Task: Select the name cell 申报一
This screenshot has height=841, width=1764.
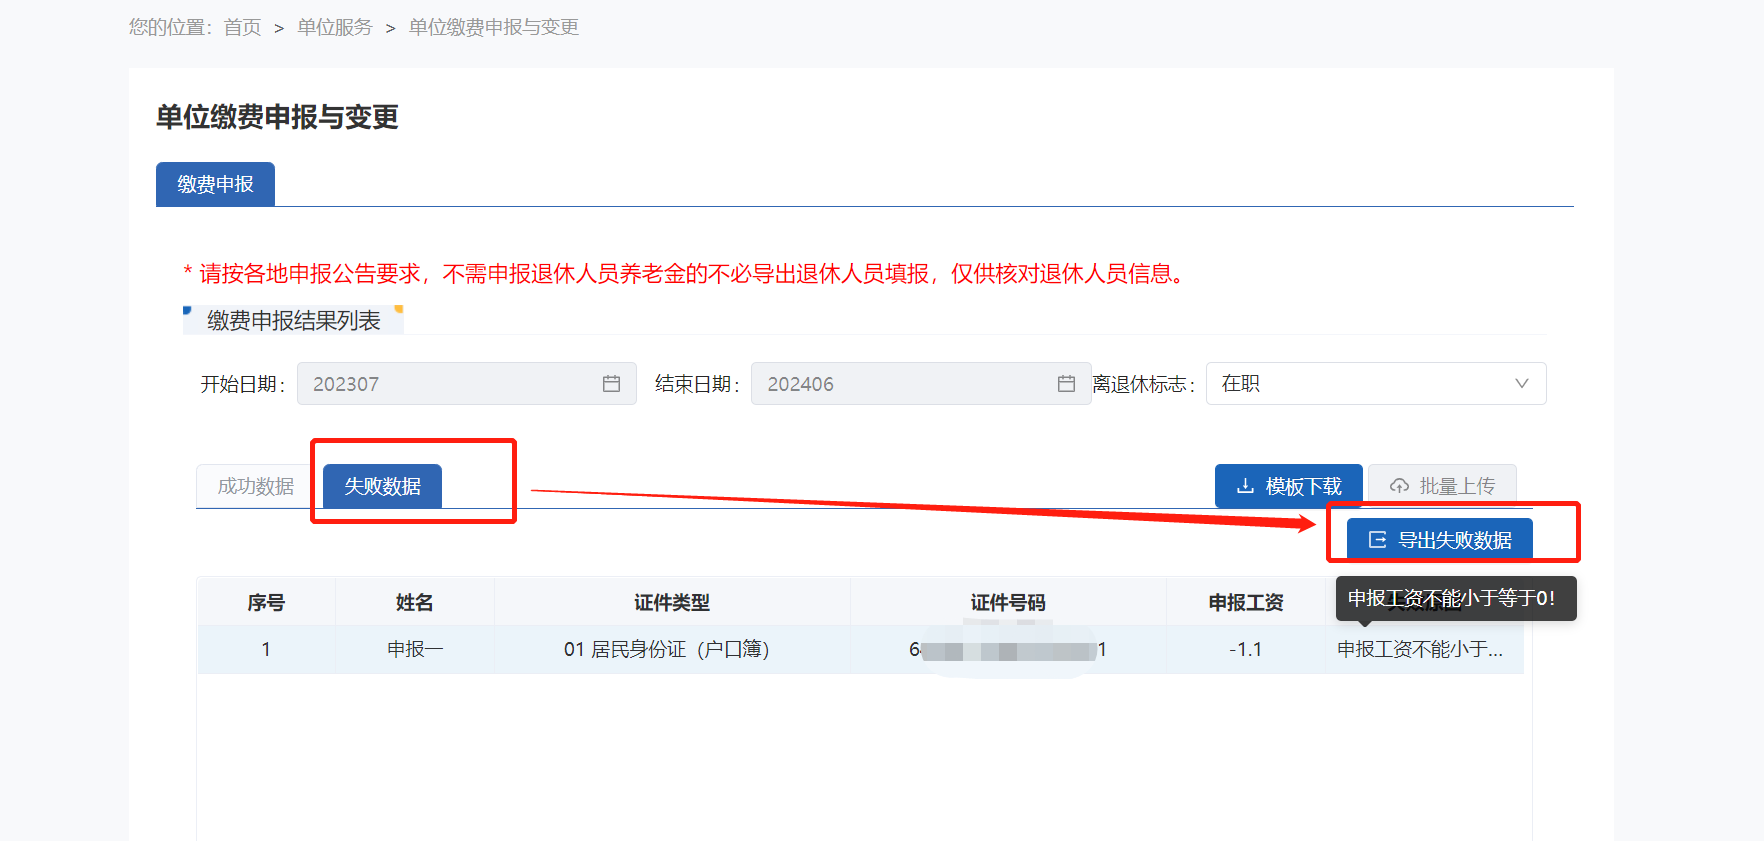Action: point(415,650)
